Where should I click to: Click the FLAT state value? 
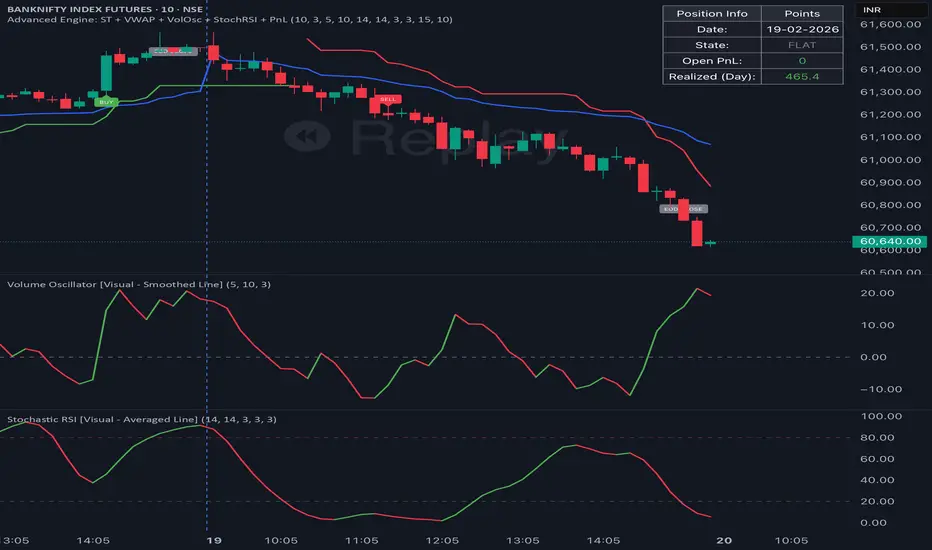pos(802,45)
